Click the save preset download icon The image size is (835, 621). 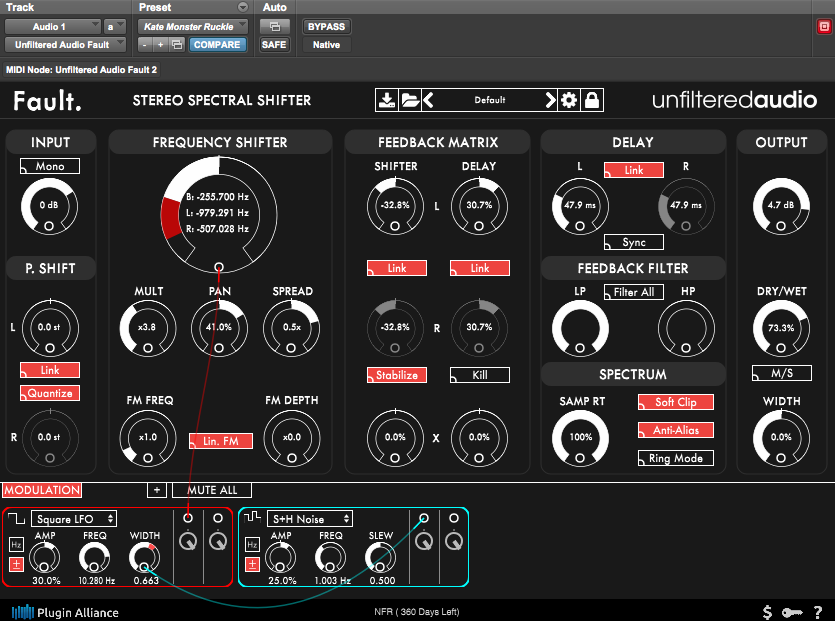click(x=387, y=100)
